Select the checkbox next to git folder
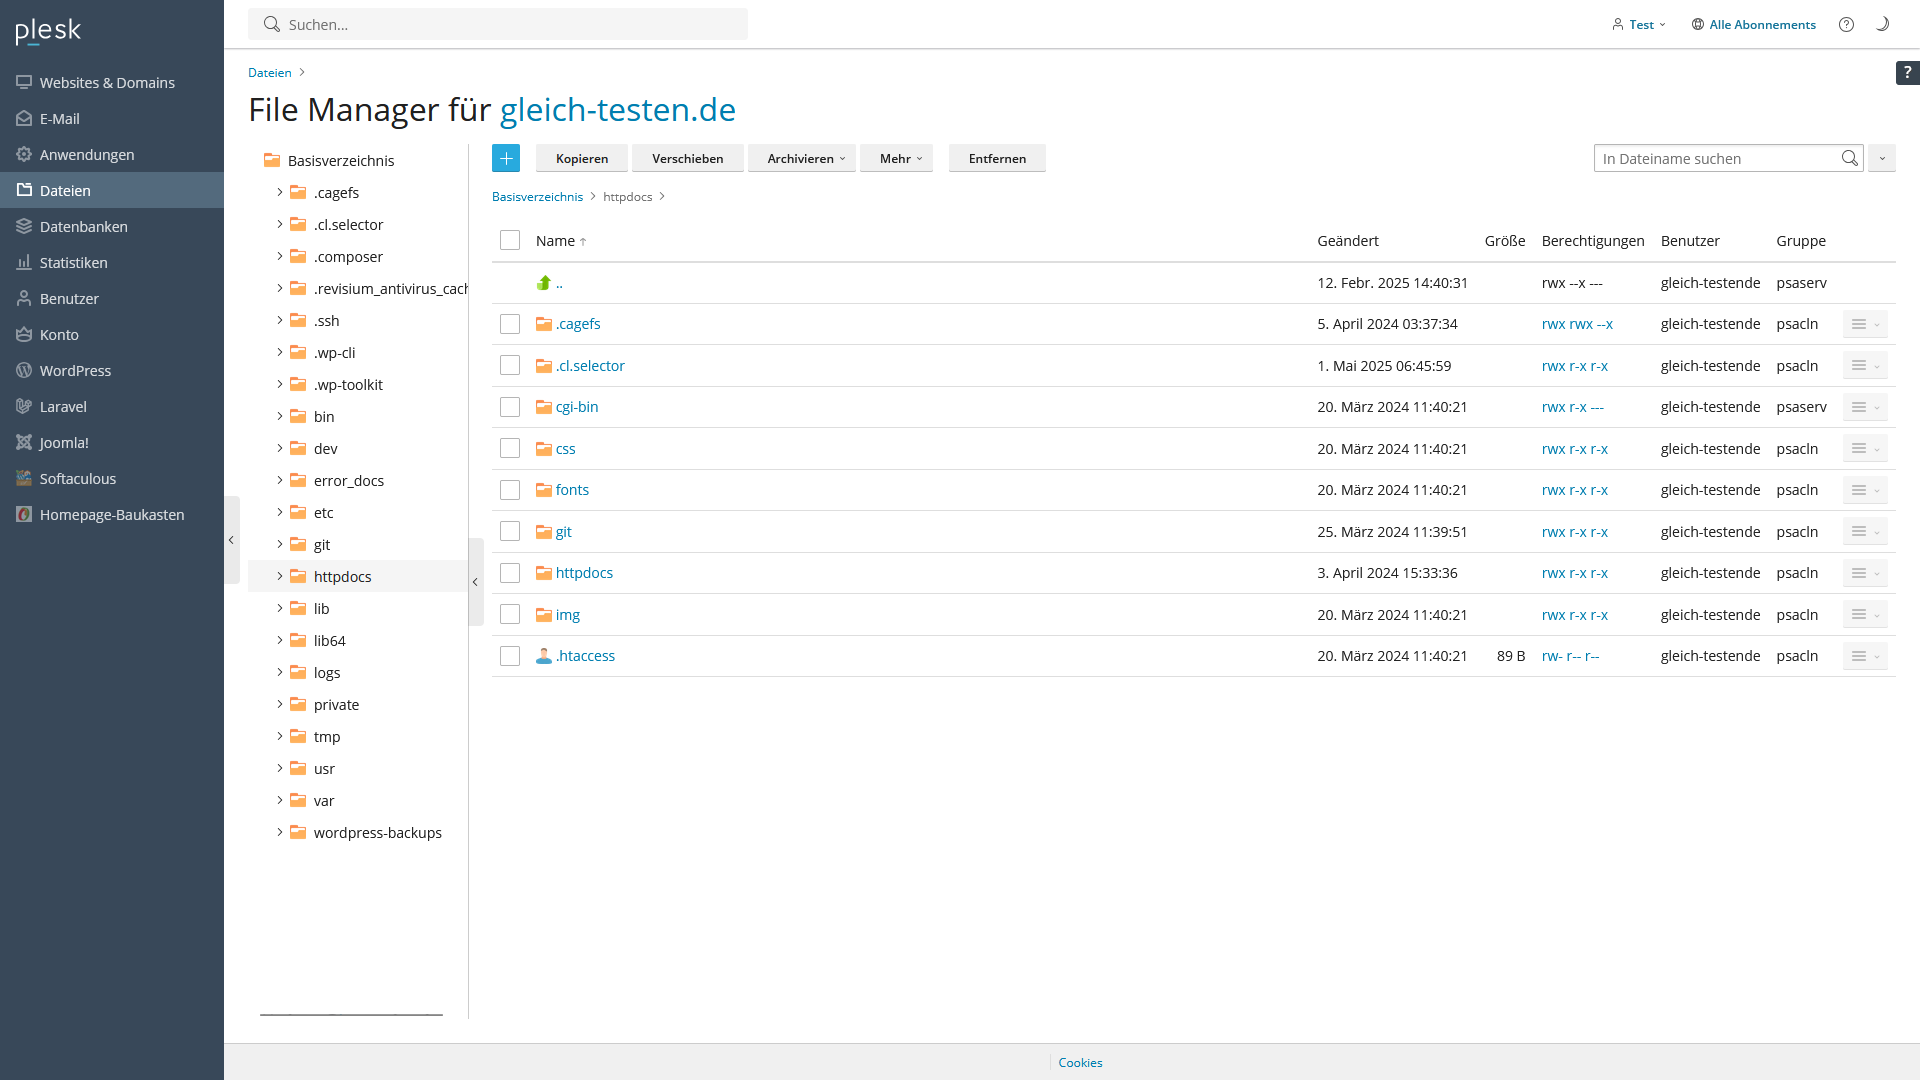This screenshot has width=1920, height=1080. 510,531
